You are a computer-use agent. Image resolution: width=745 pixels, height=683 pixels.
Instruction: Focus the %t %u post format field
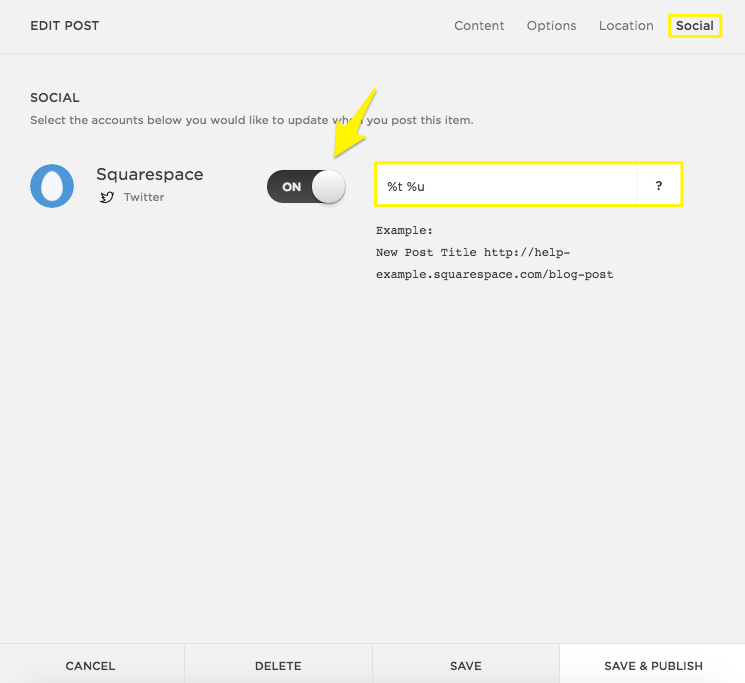[505, 186]
